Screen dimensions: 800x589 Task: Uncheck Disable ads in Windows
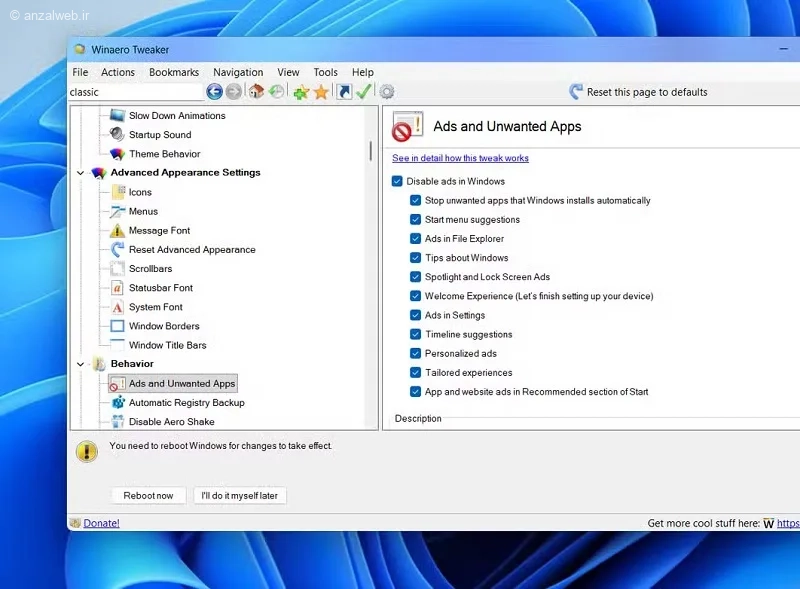[x=397, y=181]
